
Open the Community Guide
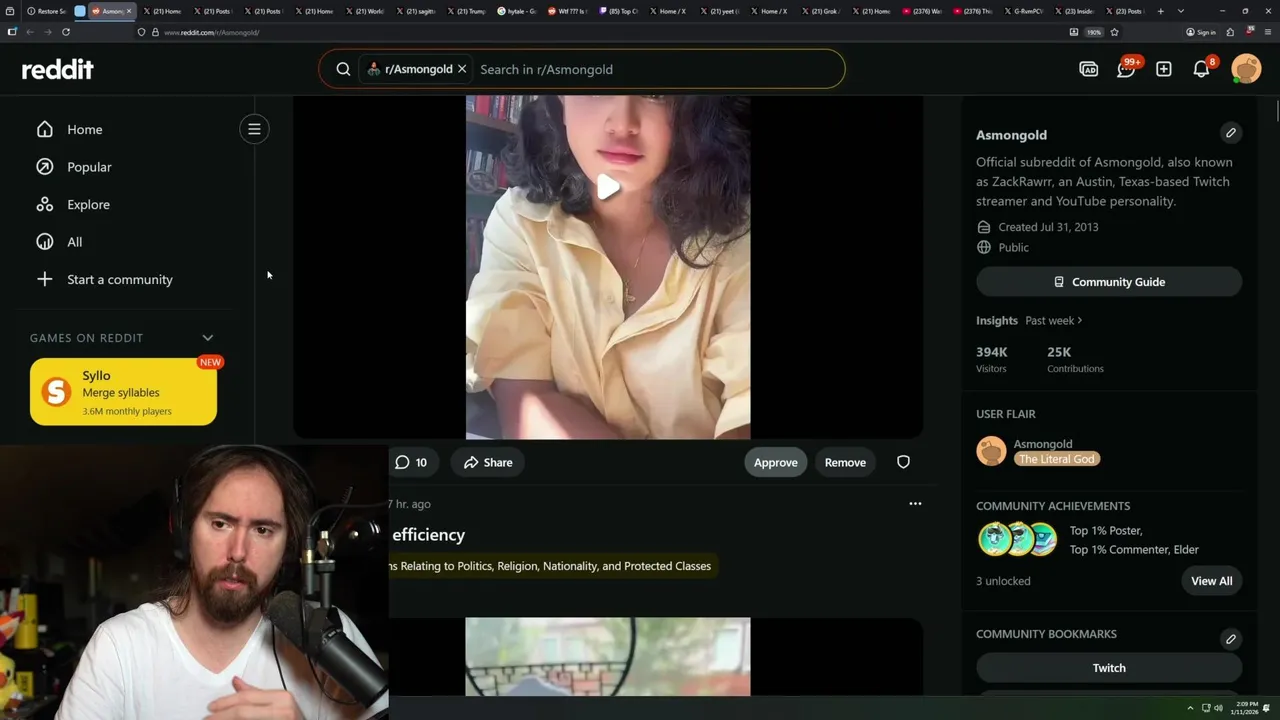pos(1109,282)
